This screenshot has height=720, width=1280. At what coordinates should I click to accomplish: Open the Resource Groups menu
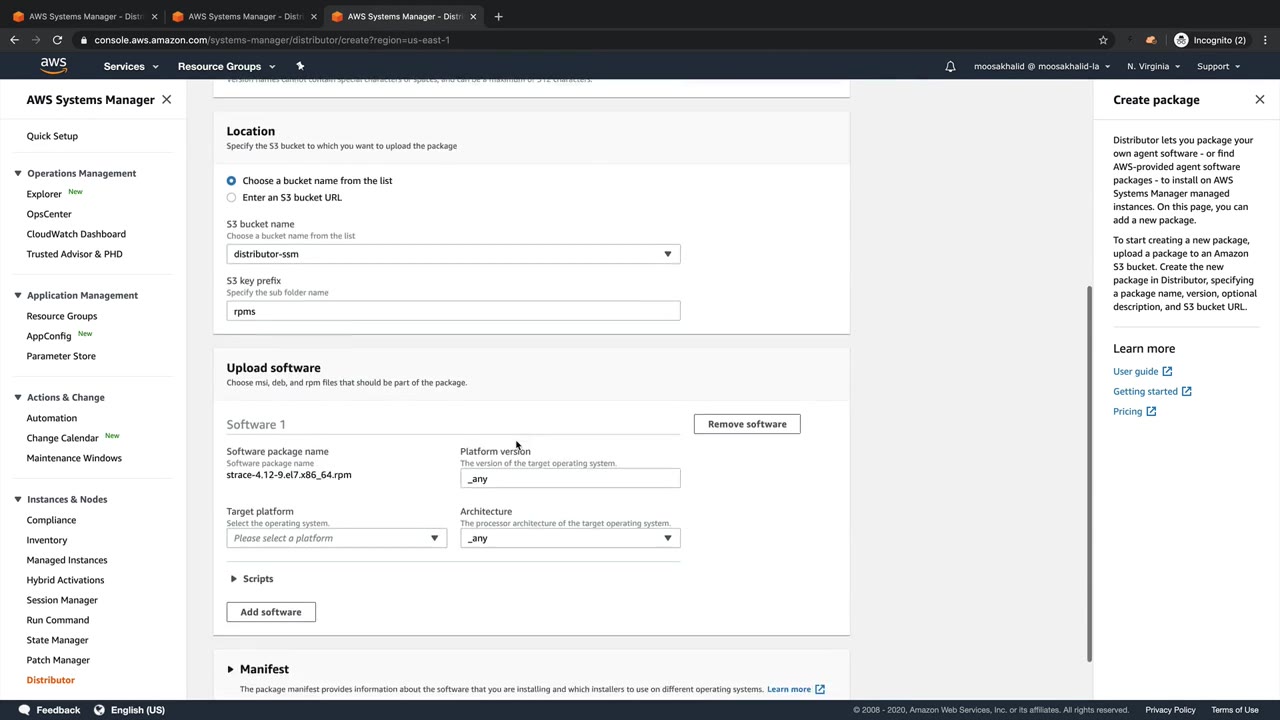pos(226,67)
